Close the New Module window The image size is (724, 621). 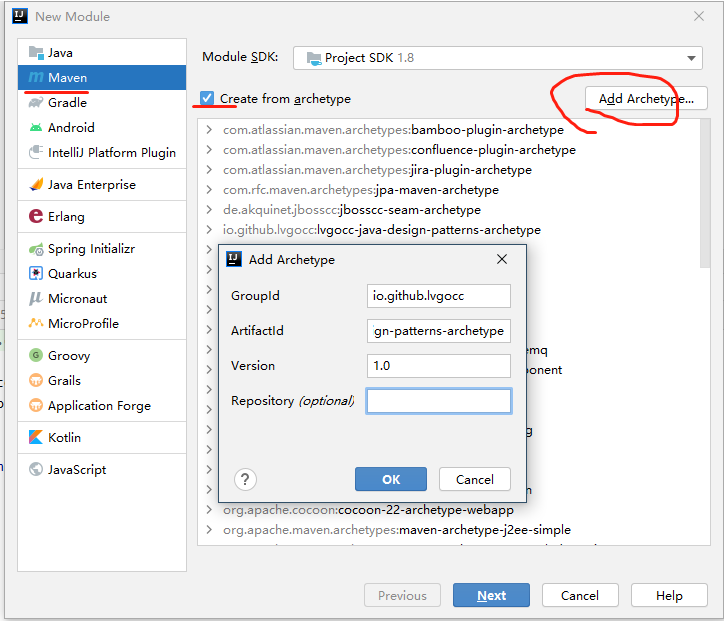[699, 16]
